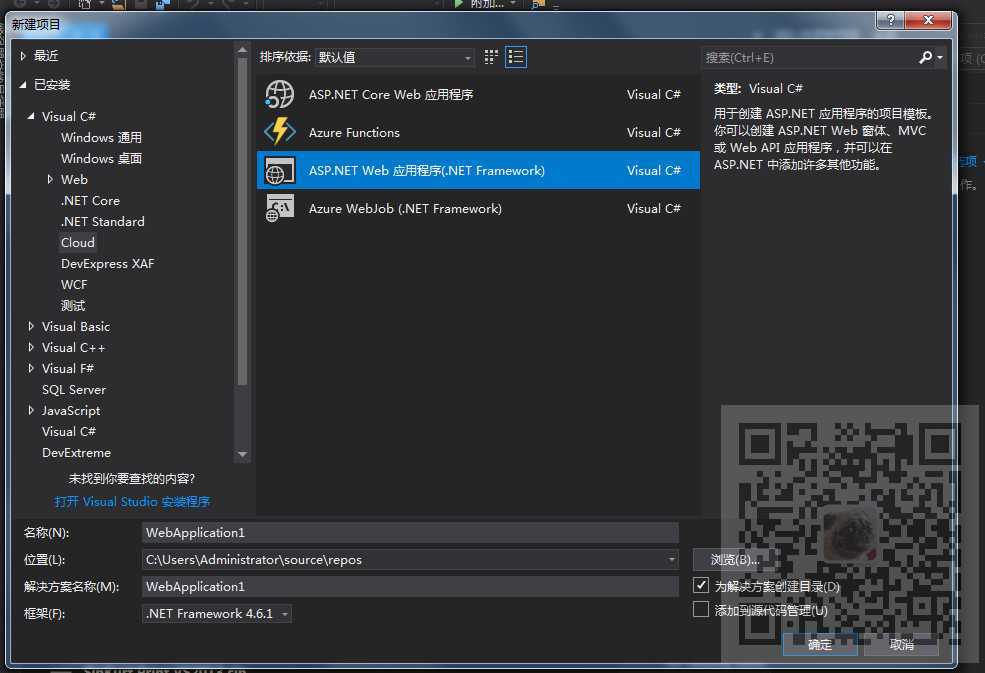Click the project name input field
This screenshot has width=985, height=673.
pos(410,532)
